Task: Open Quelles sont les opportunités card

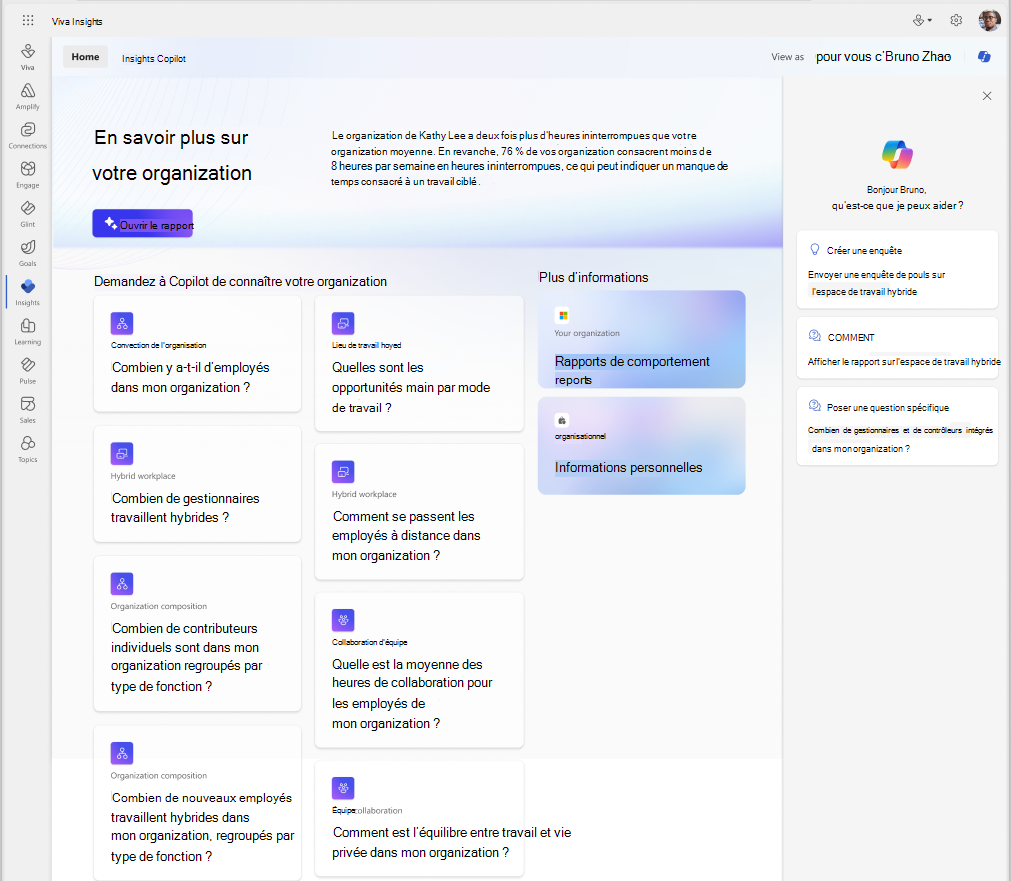Action: coord(419,363)
